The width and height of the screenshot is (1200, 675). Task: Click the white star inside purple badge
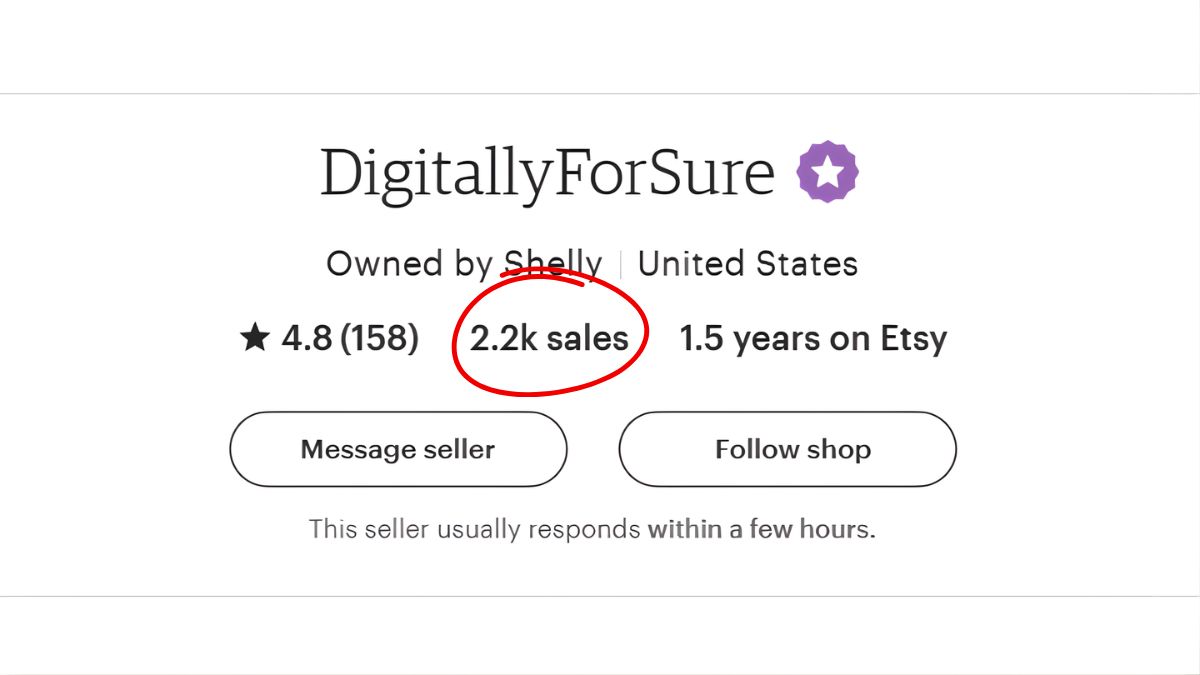(827, 173)
